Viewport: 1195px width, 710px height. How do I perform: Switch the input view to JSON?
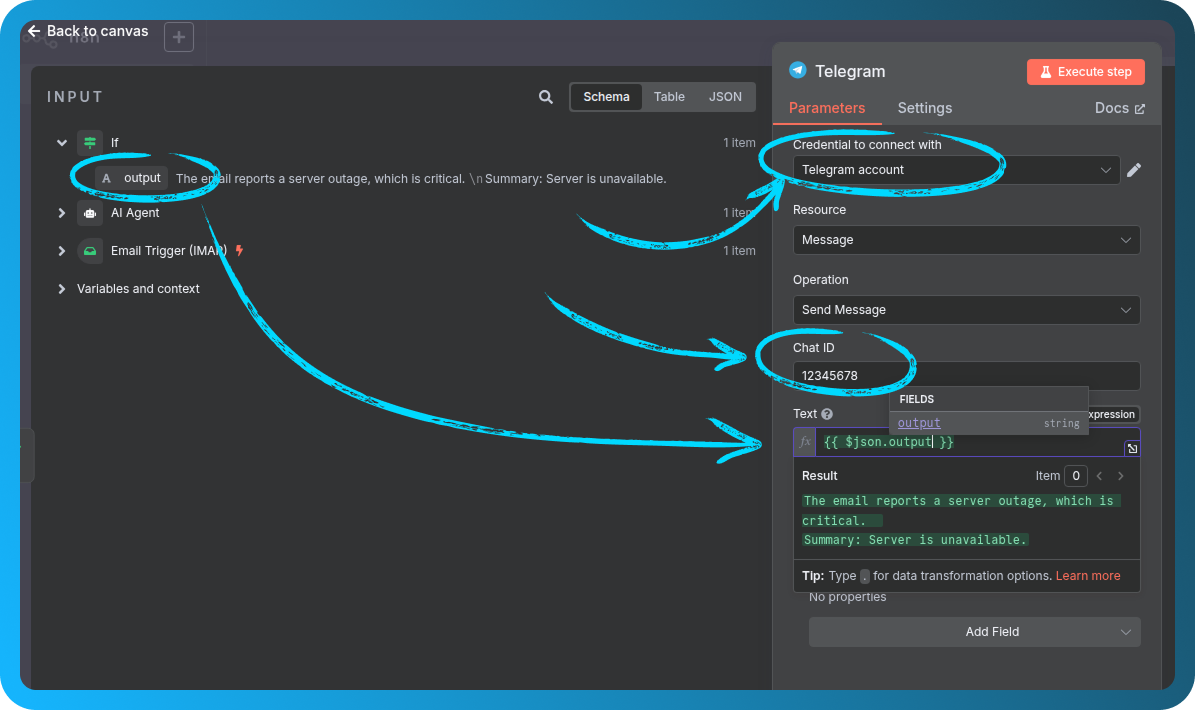[725, 97]
